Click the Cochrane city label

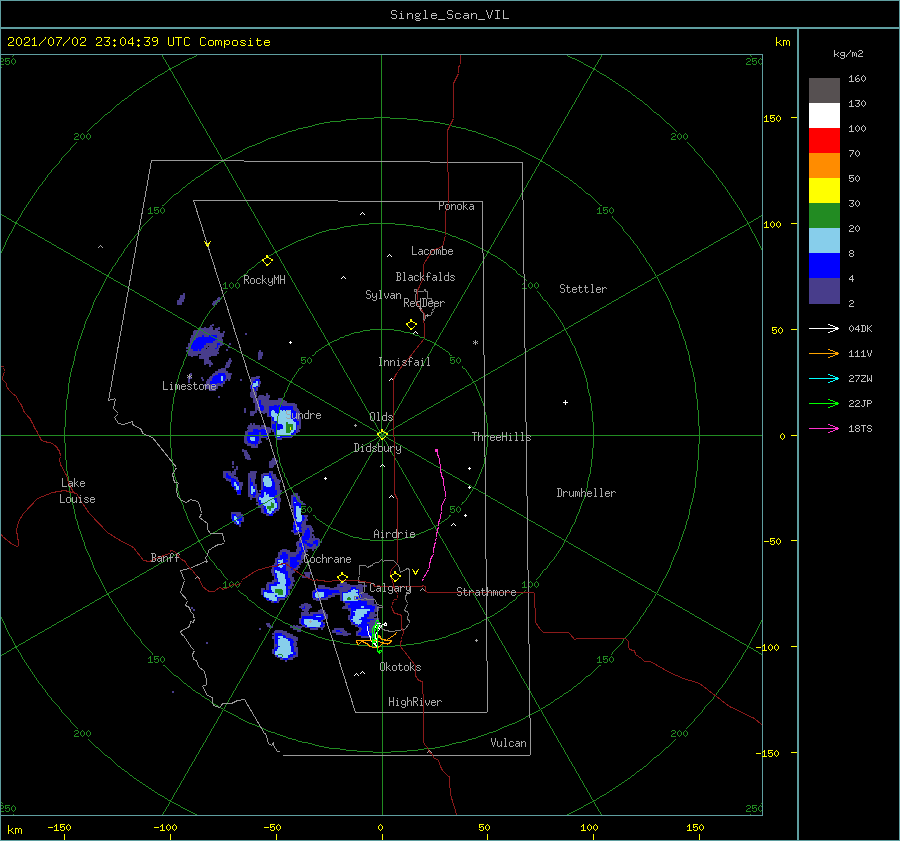point(327,559)
